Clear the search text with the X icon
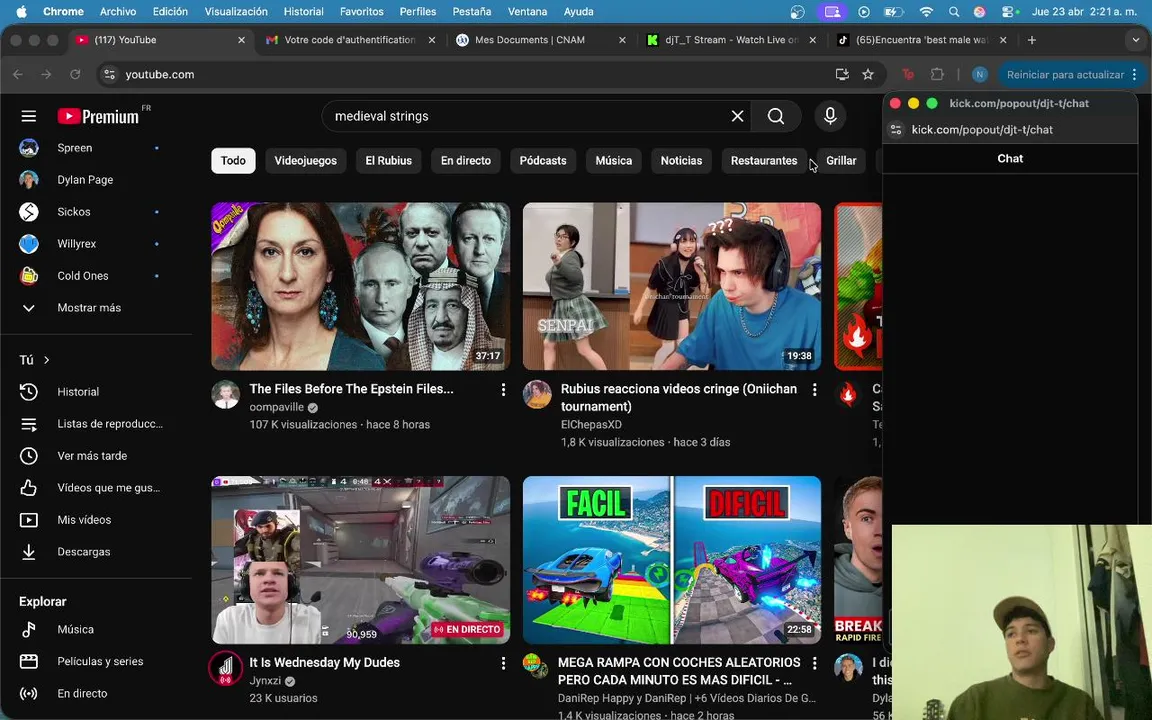 [737, 116]
